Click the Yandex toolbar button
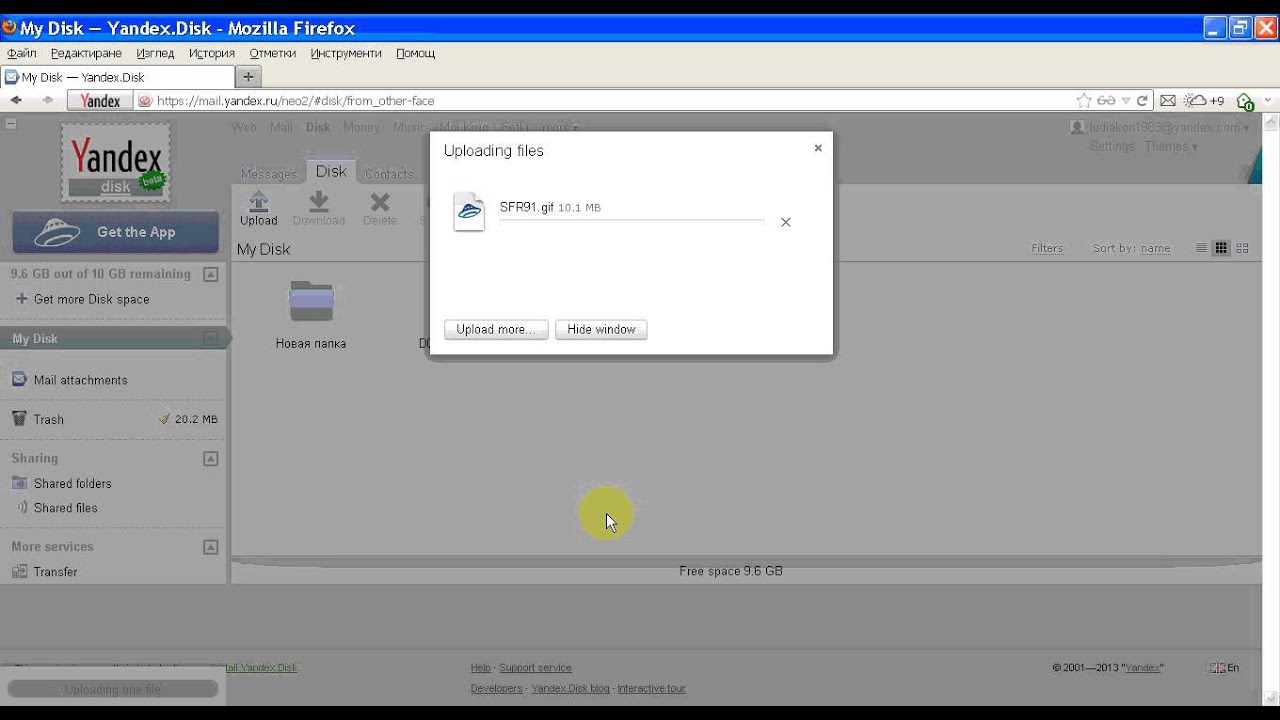 coord(99,100)
